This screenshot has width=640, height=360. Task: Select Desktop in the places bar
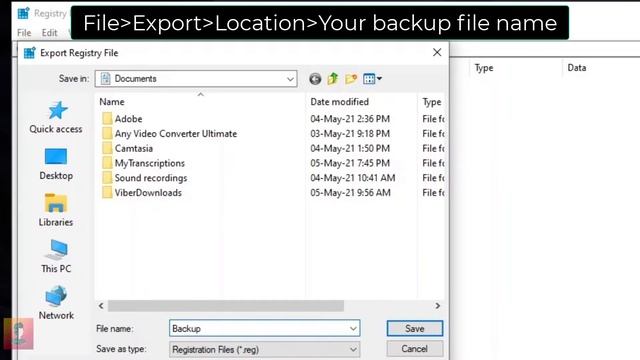(x=56, y=164)
